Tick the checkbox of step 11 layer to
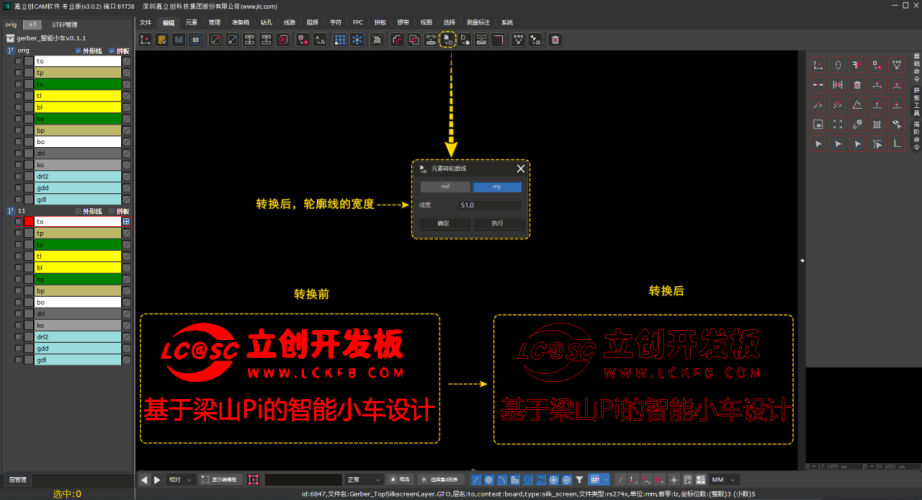The width and height of the screenshot is (922, 500). pos(18,222)
